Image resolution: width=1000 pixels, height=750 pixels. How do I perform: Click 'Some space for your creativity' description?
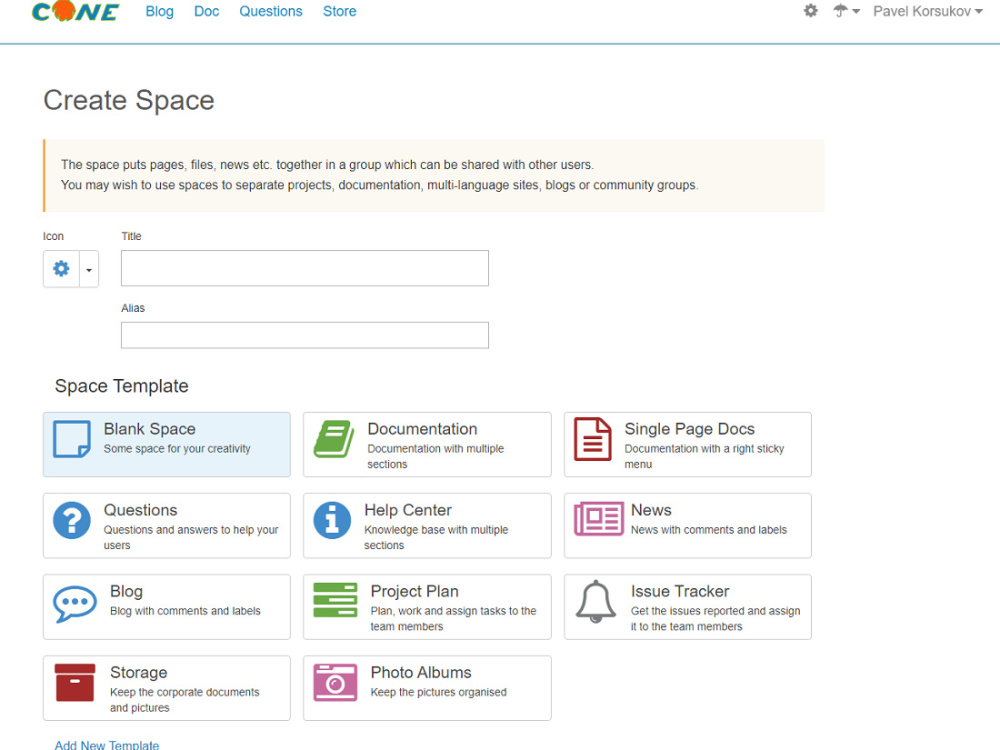[x=177, y=448]
